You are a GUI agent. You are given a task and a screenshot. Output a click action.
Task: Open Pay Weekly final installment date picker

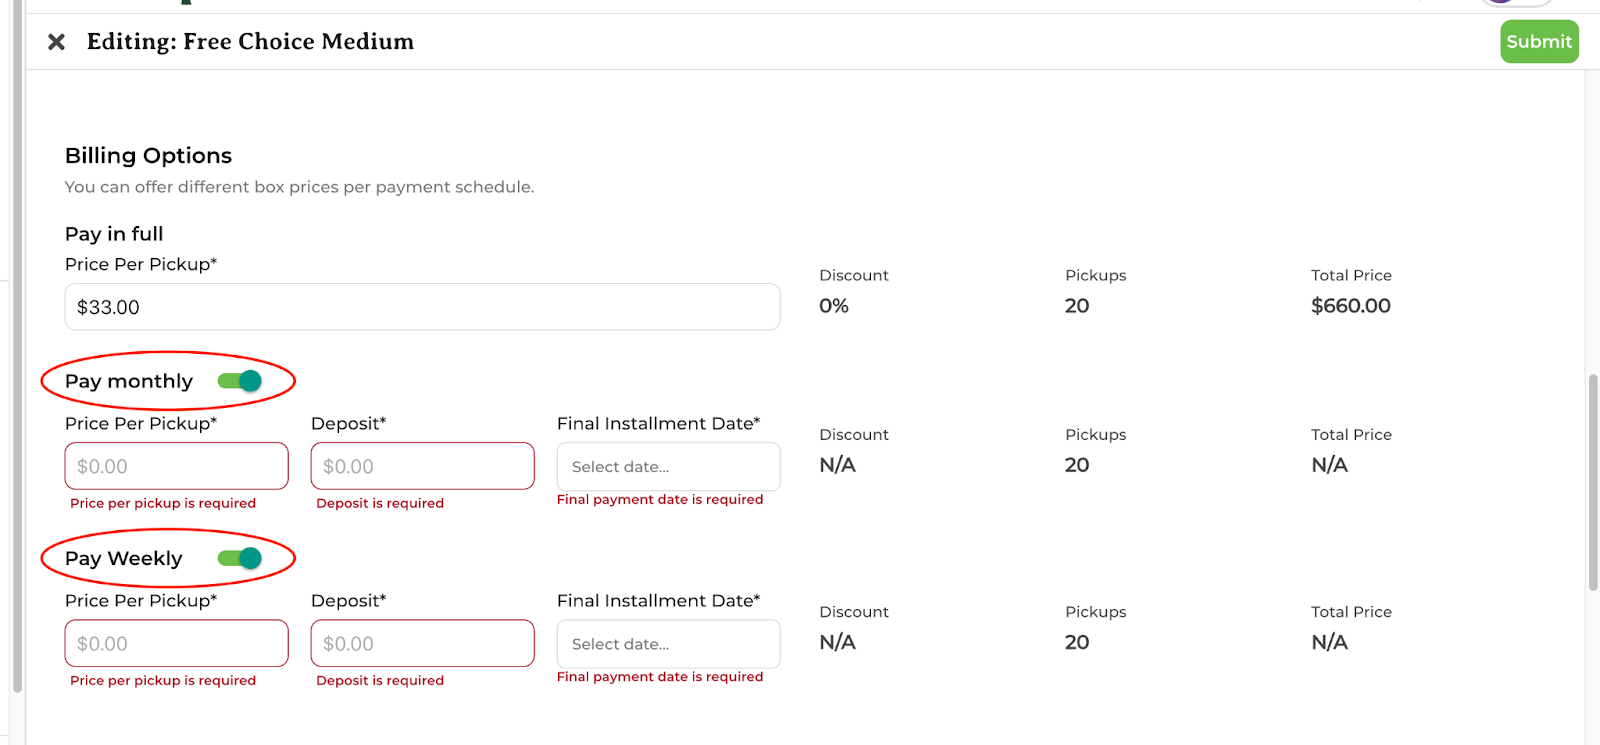pyautogui.click(x=668, y=643)
